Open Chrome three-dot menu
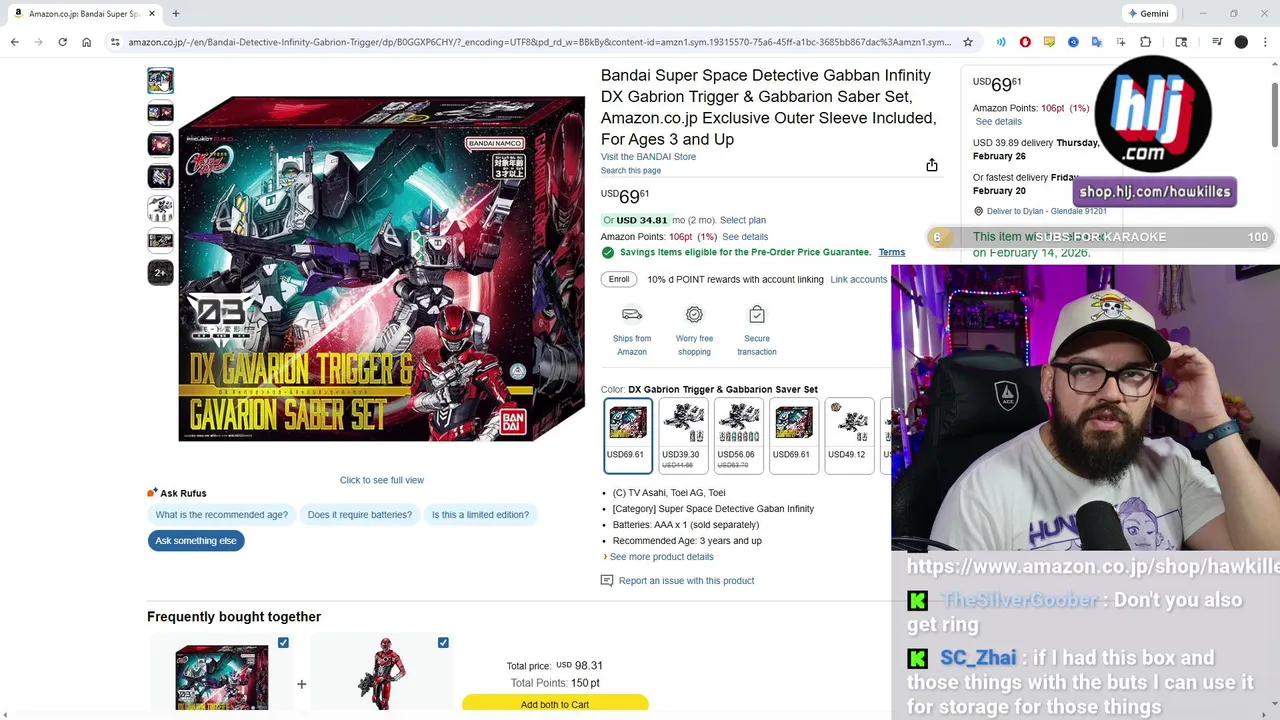This screenshot has height=720, width=1280. click(1265, 42)
